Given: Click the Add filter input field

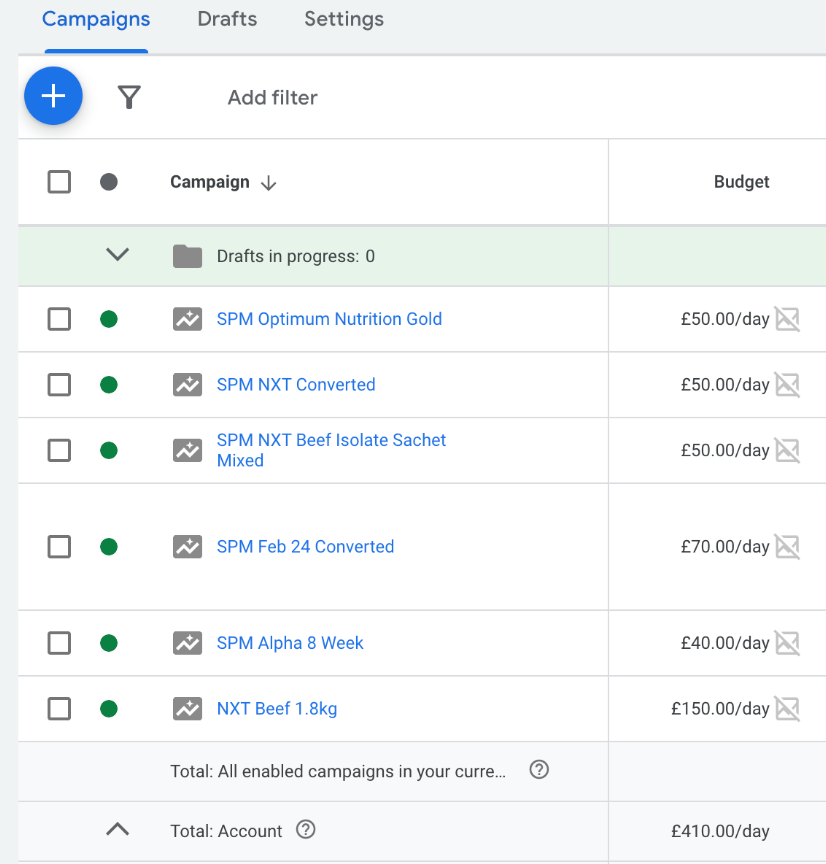Looking at the screenshot, I should coord(273,97).
